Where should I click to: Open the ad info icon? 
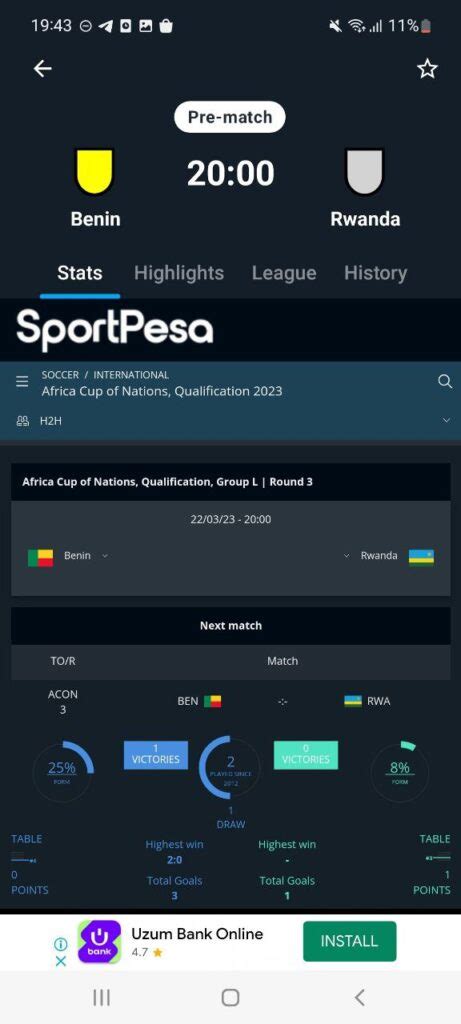point(60,944)
